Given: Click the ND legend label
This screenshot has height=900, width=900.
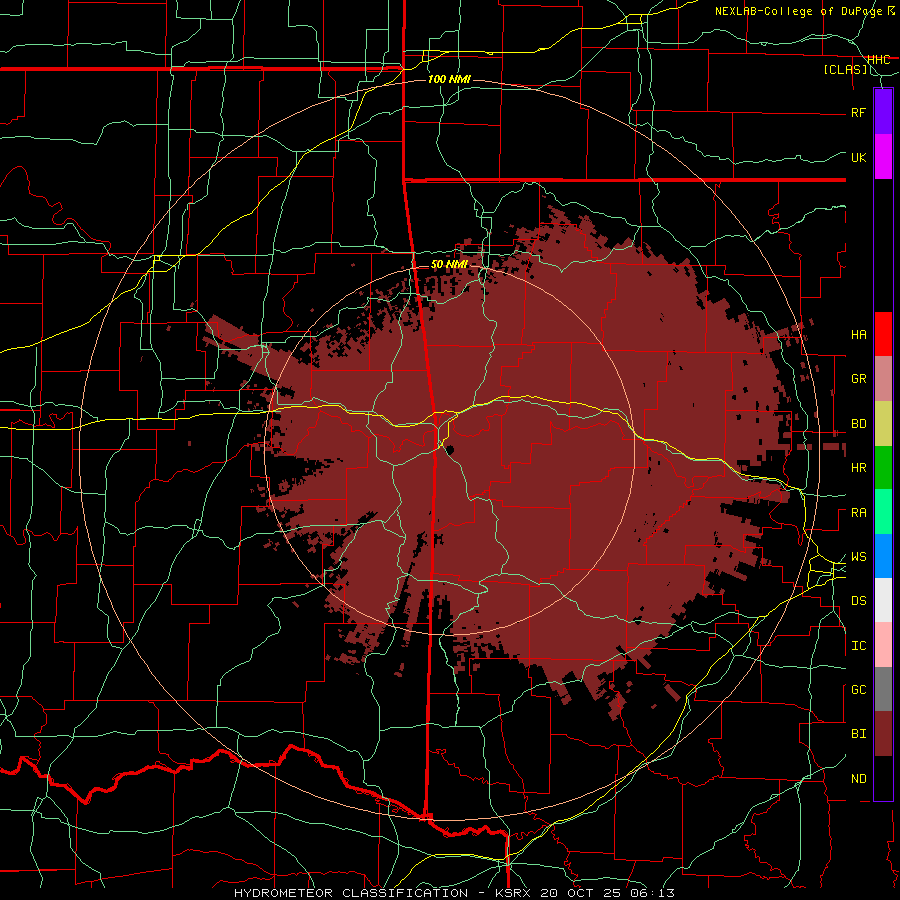Looking at the screenshot, I should click(858, 779).
